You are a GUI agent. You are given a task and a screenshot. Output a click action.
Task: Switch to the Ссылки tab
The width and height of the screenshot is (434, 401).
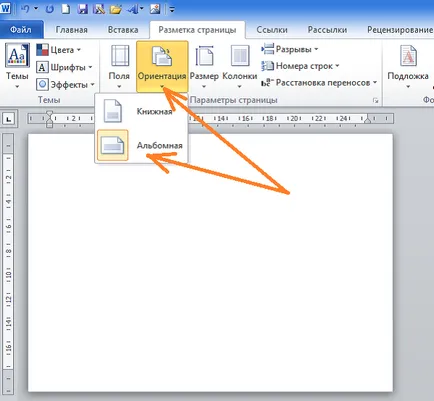coord(272,30)
